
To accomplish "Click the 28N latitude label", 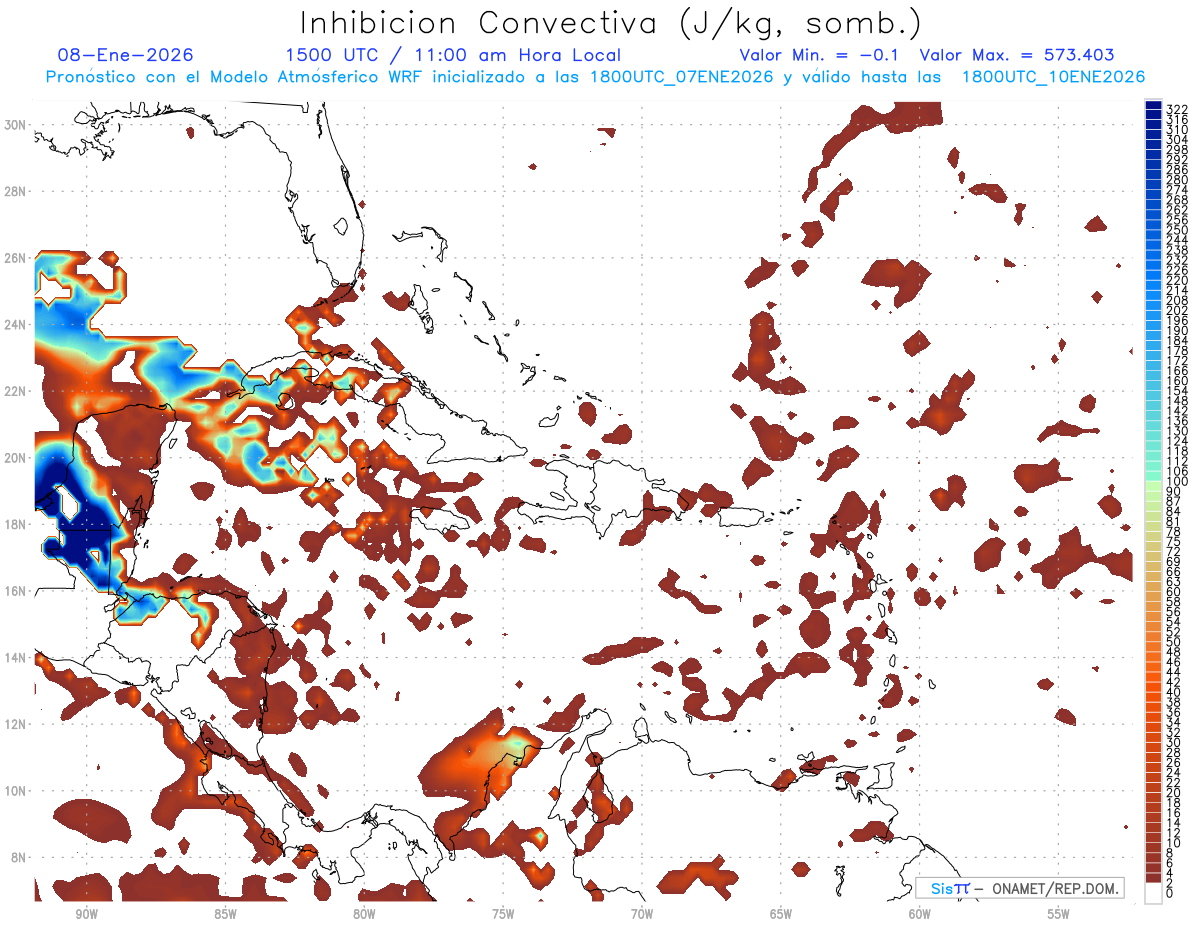I will pos(17,191).
